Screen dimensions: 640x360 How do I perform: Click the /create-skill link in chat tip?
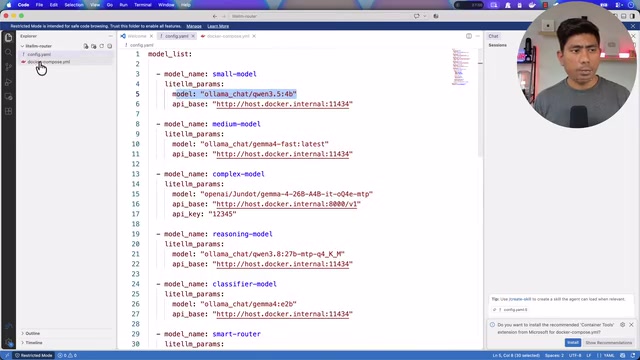coord(520,299)
